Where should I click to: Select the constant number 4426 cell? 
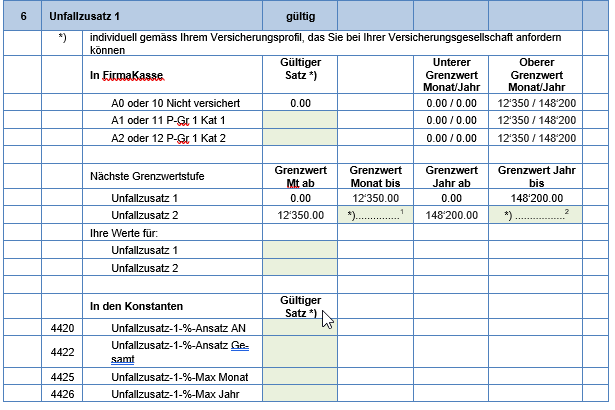click(x=62, y=394)
